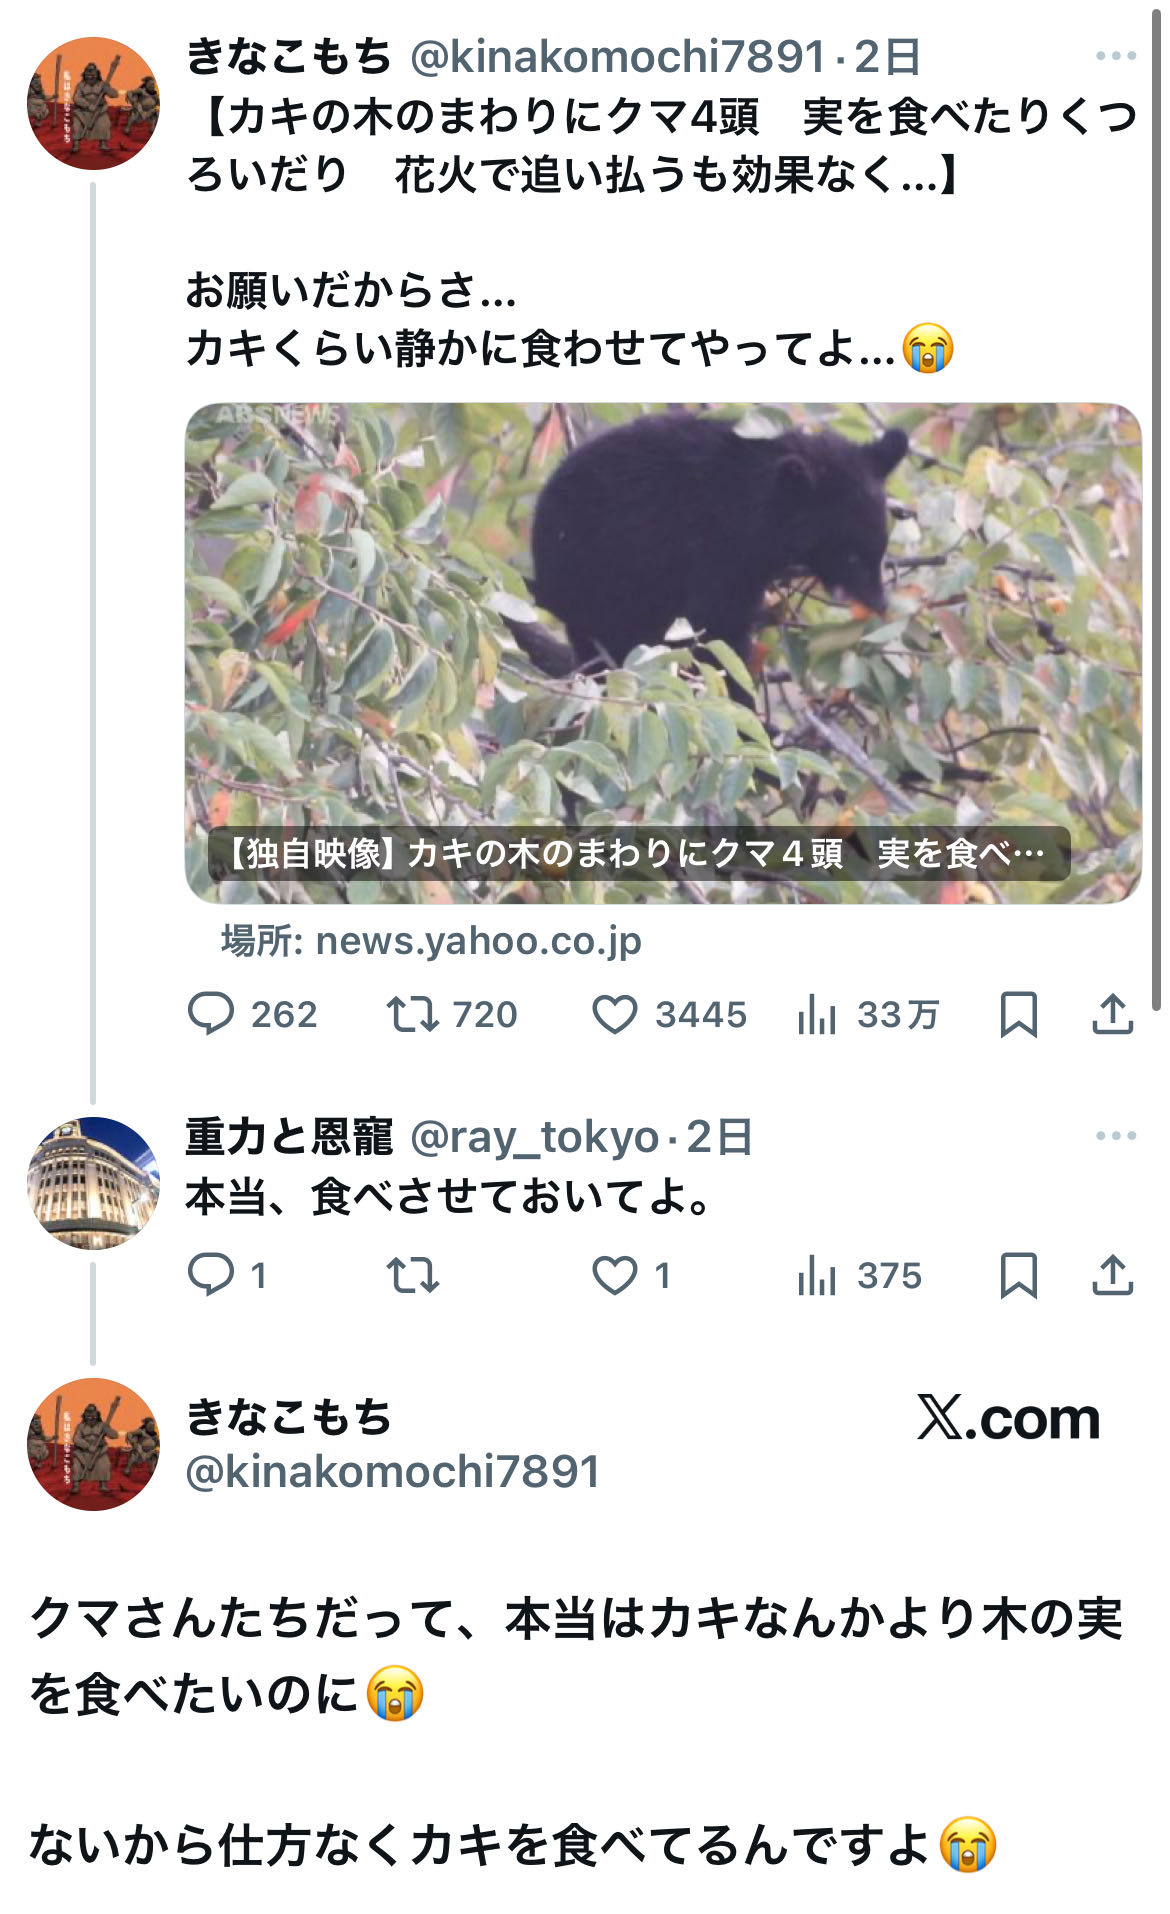Tap the top きなこもち profile avatar
1170x1914 pixels.
click(x=93, y=103)
